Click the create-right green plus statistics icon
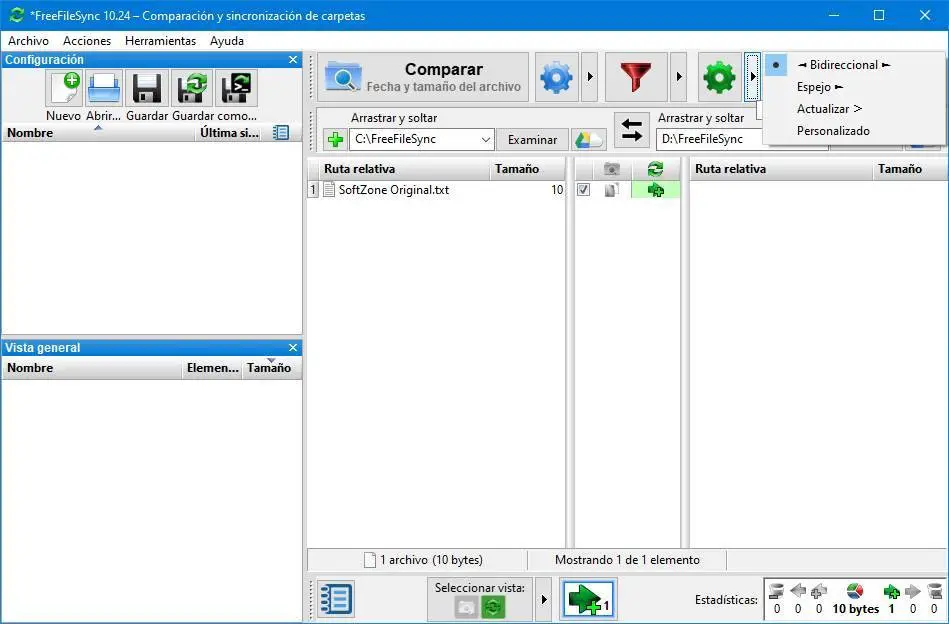 pos(892,591)
